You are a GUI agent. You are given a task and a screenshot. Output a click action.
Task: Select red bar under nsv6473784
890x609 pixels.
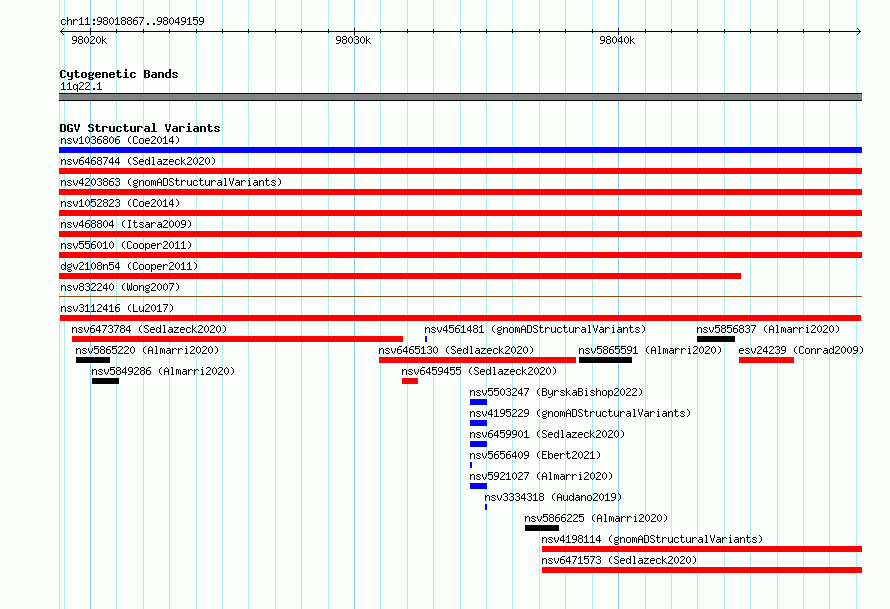[237, 339]
